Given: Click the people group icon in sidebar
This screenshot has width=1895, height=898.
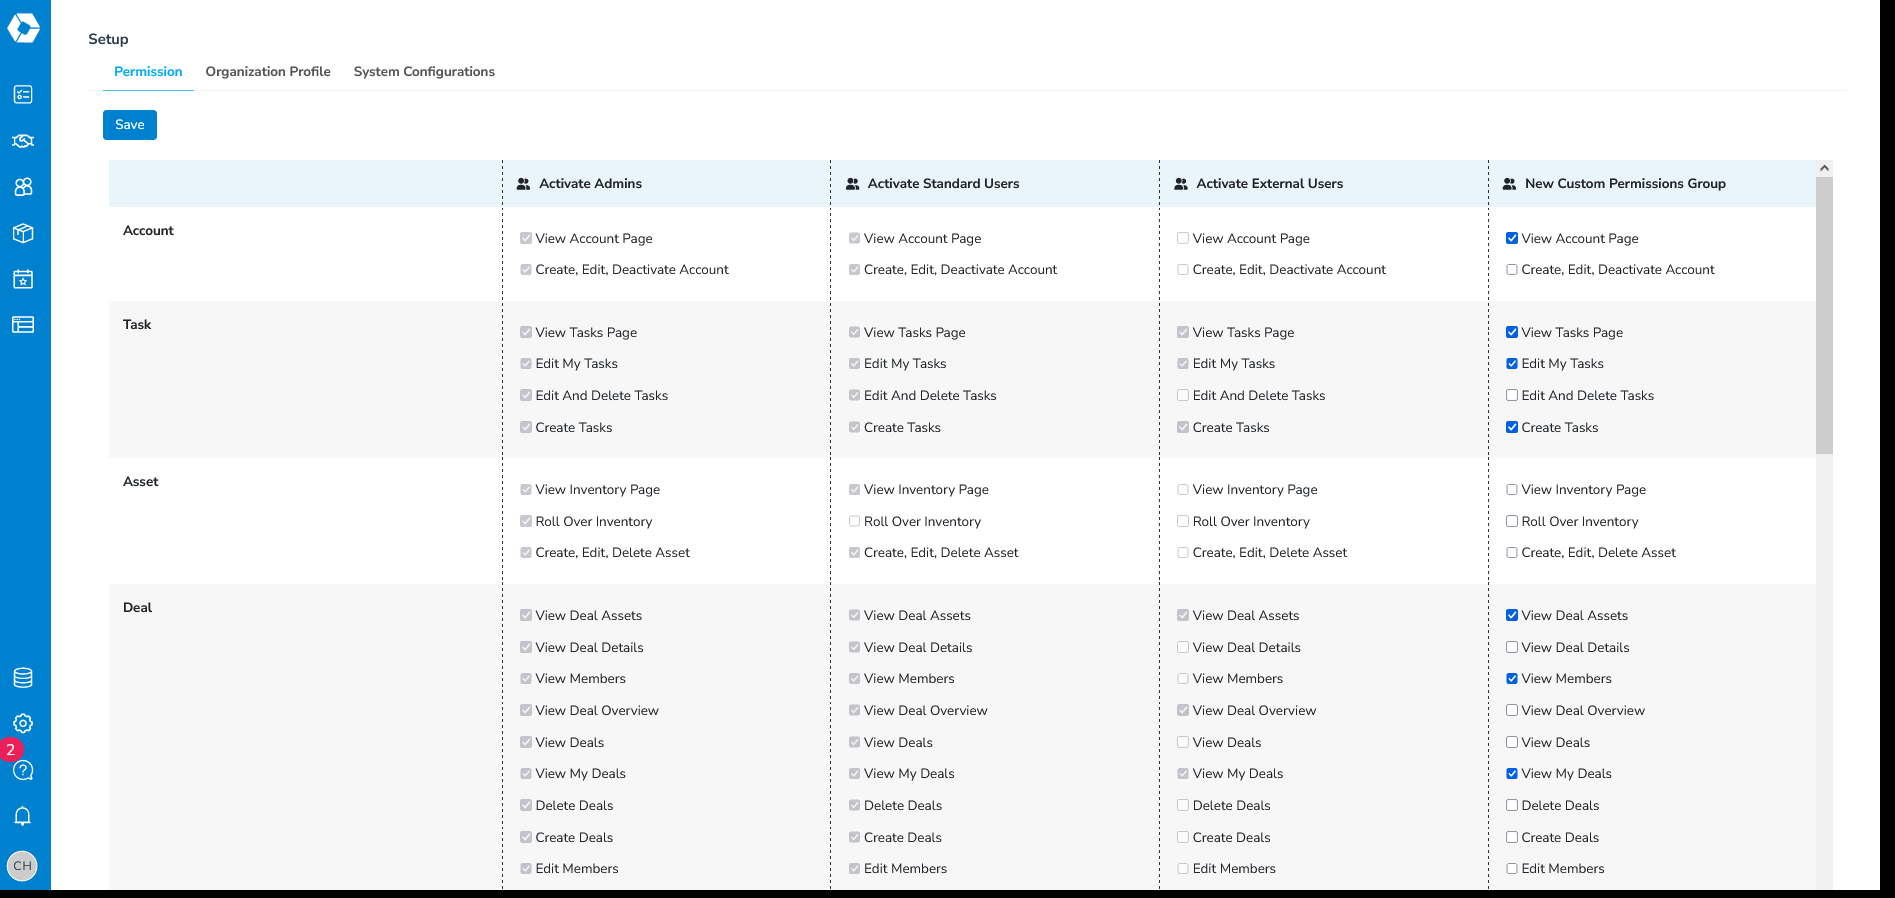Looking at the screenshot, I should coord(23,187).
